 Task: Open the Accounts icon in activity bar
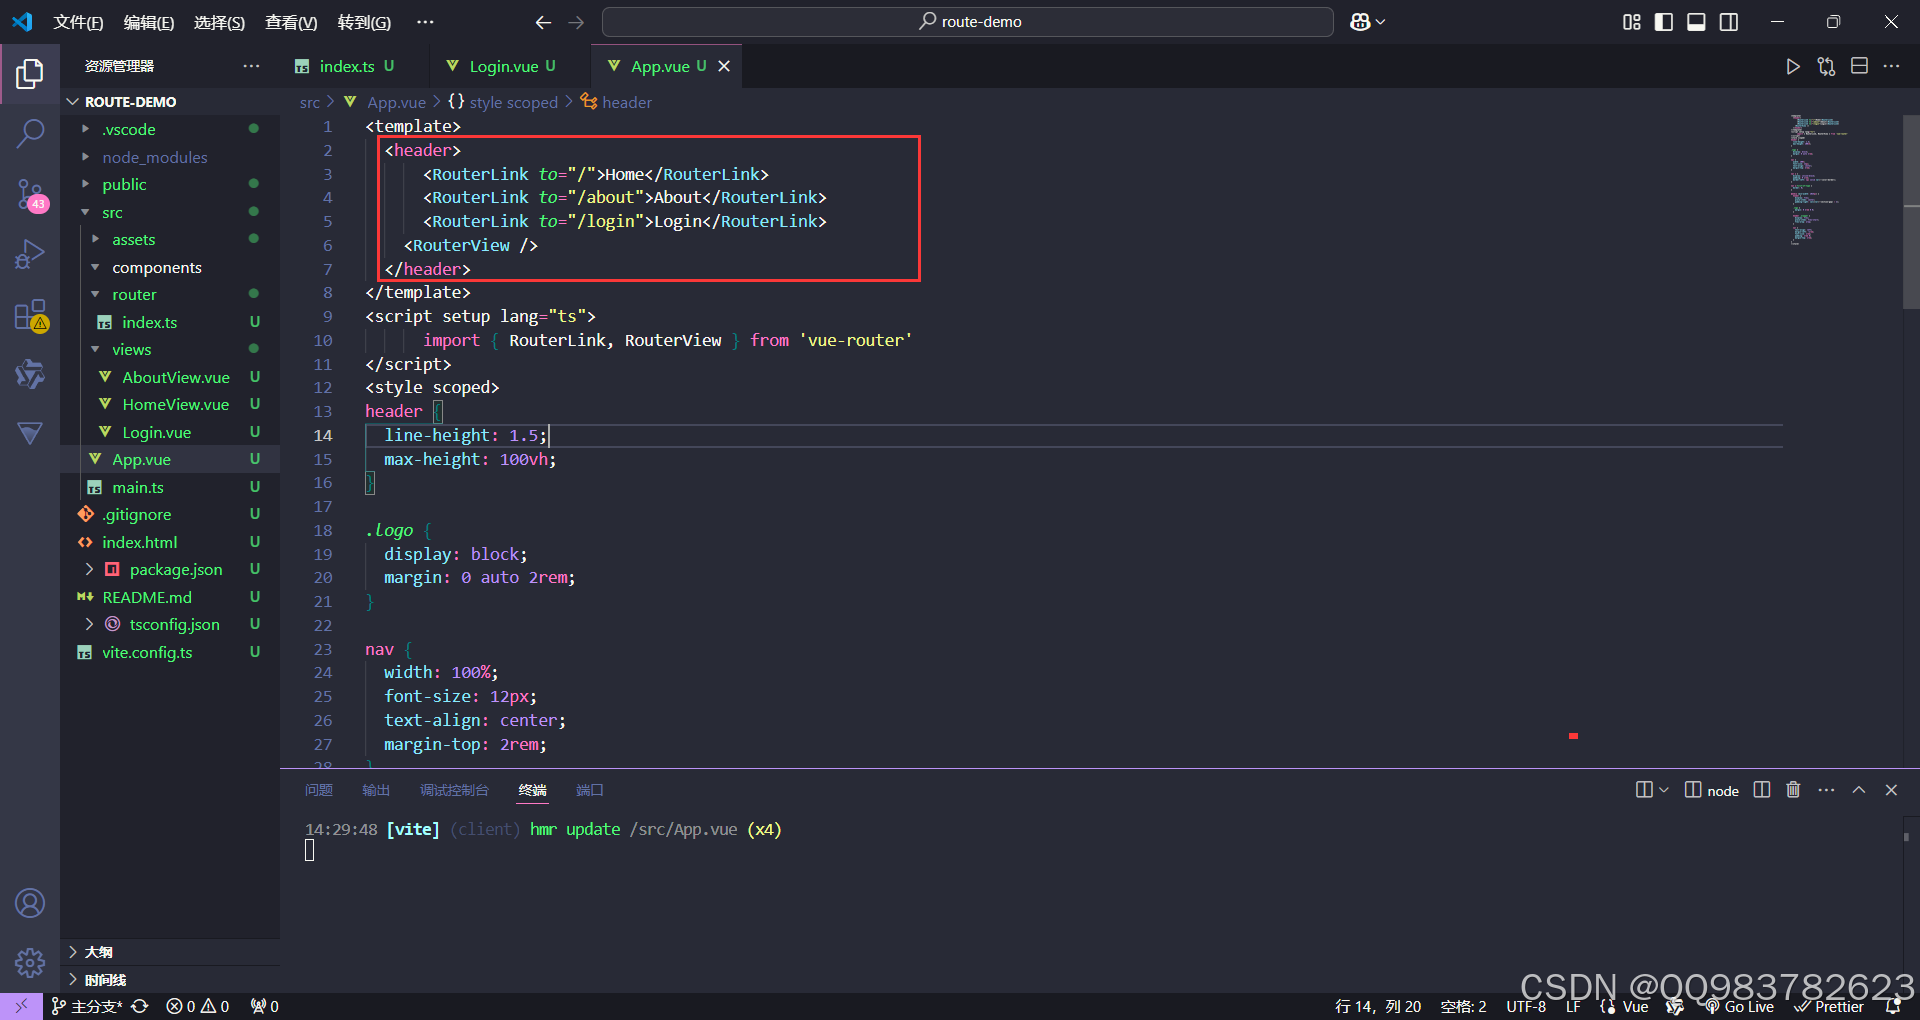click(x=30, y=903)
